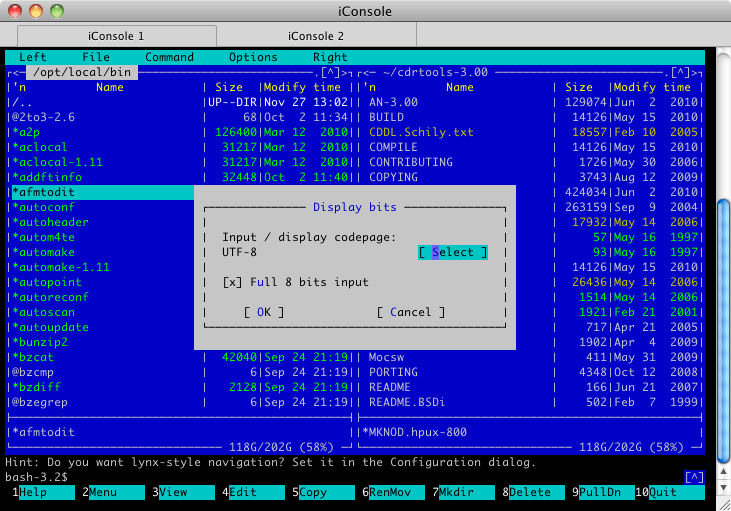Select the @bzegrep link entry
The image size is (731, 511).
pyautogui.click(x=179, y=402)
